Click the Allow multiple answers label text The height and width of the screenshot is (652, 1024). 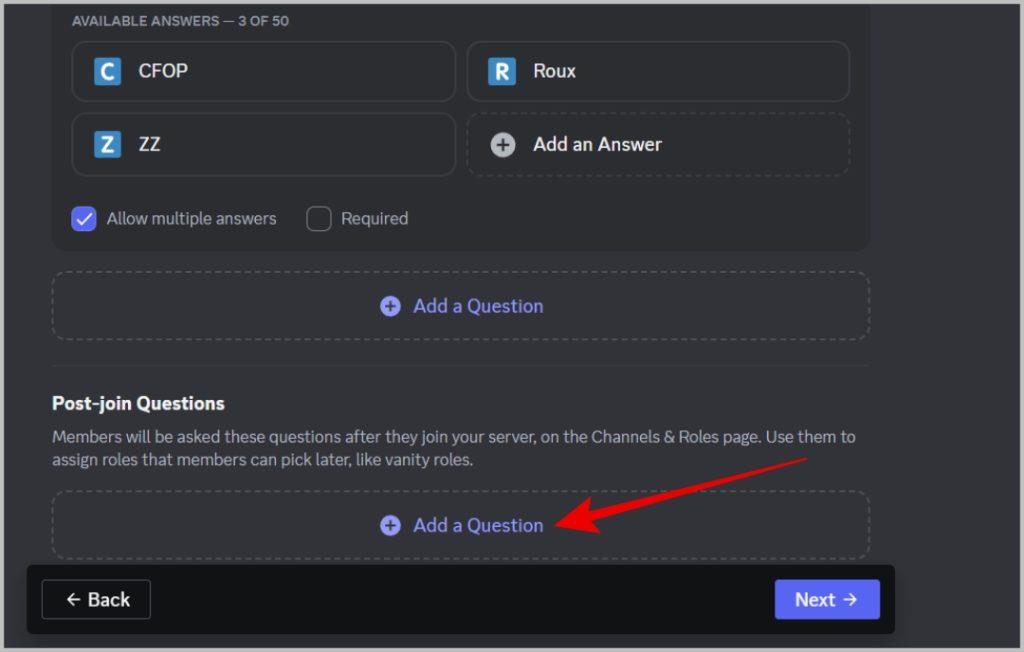point(191,219)
